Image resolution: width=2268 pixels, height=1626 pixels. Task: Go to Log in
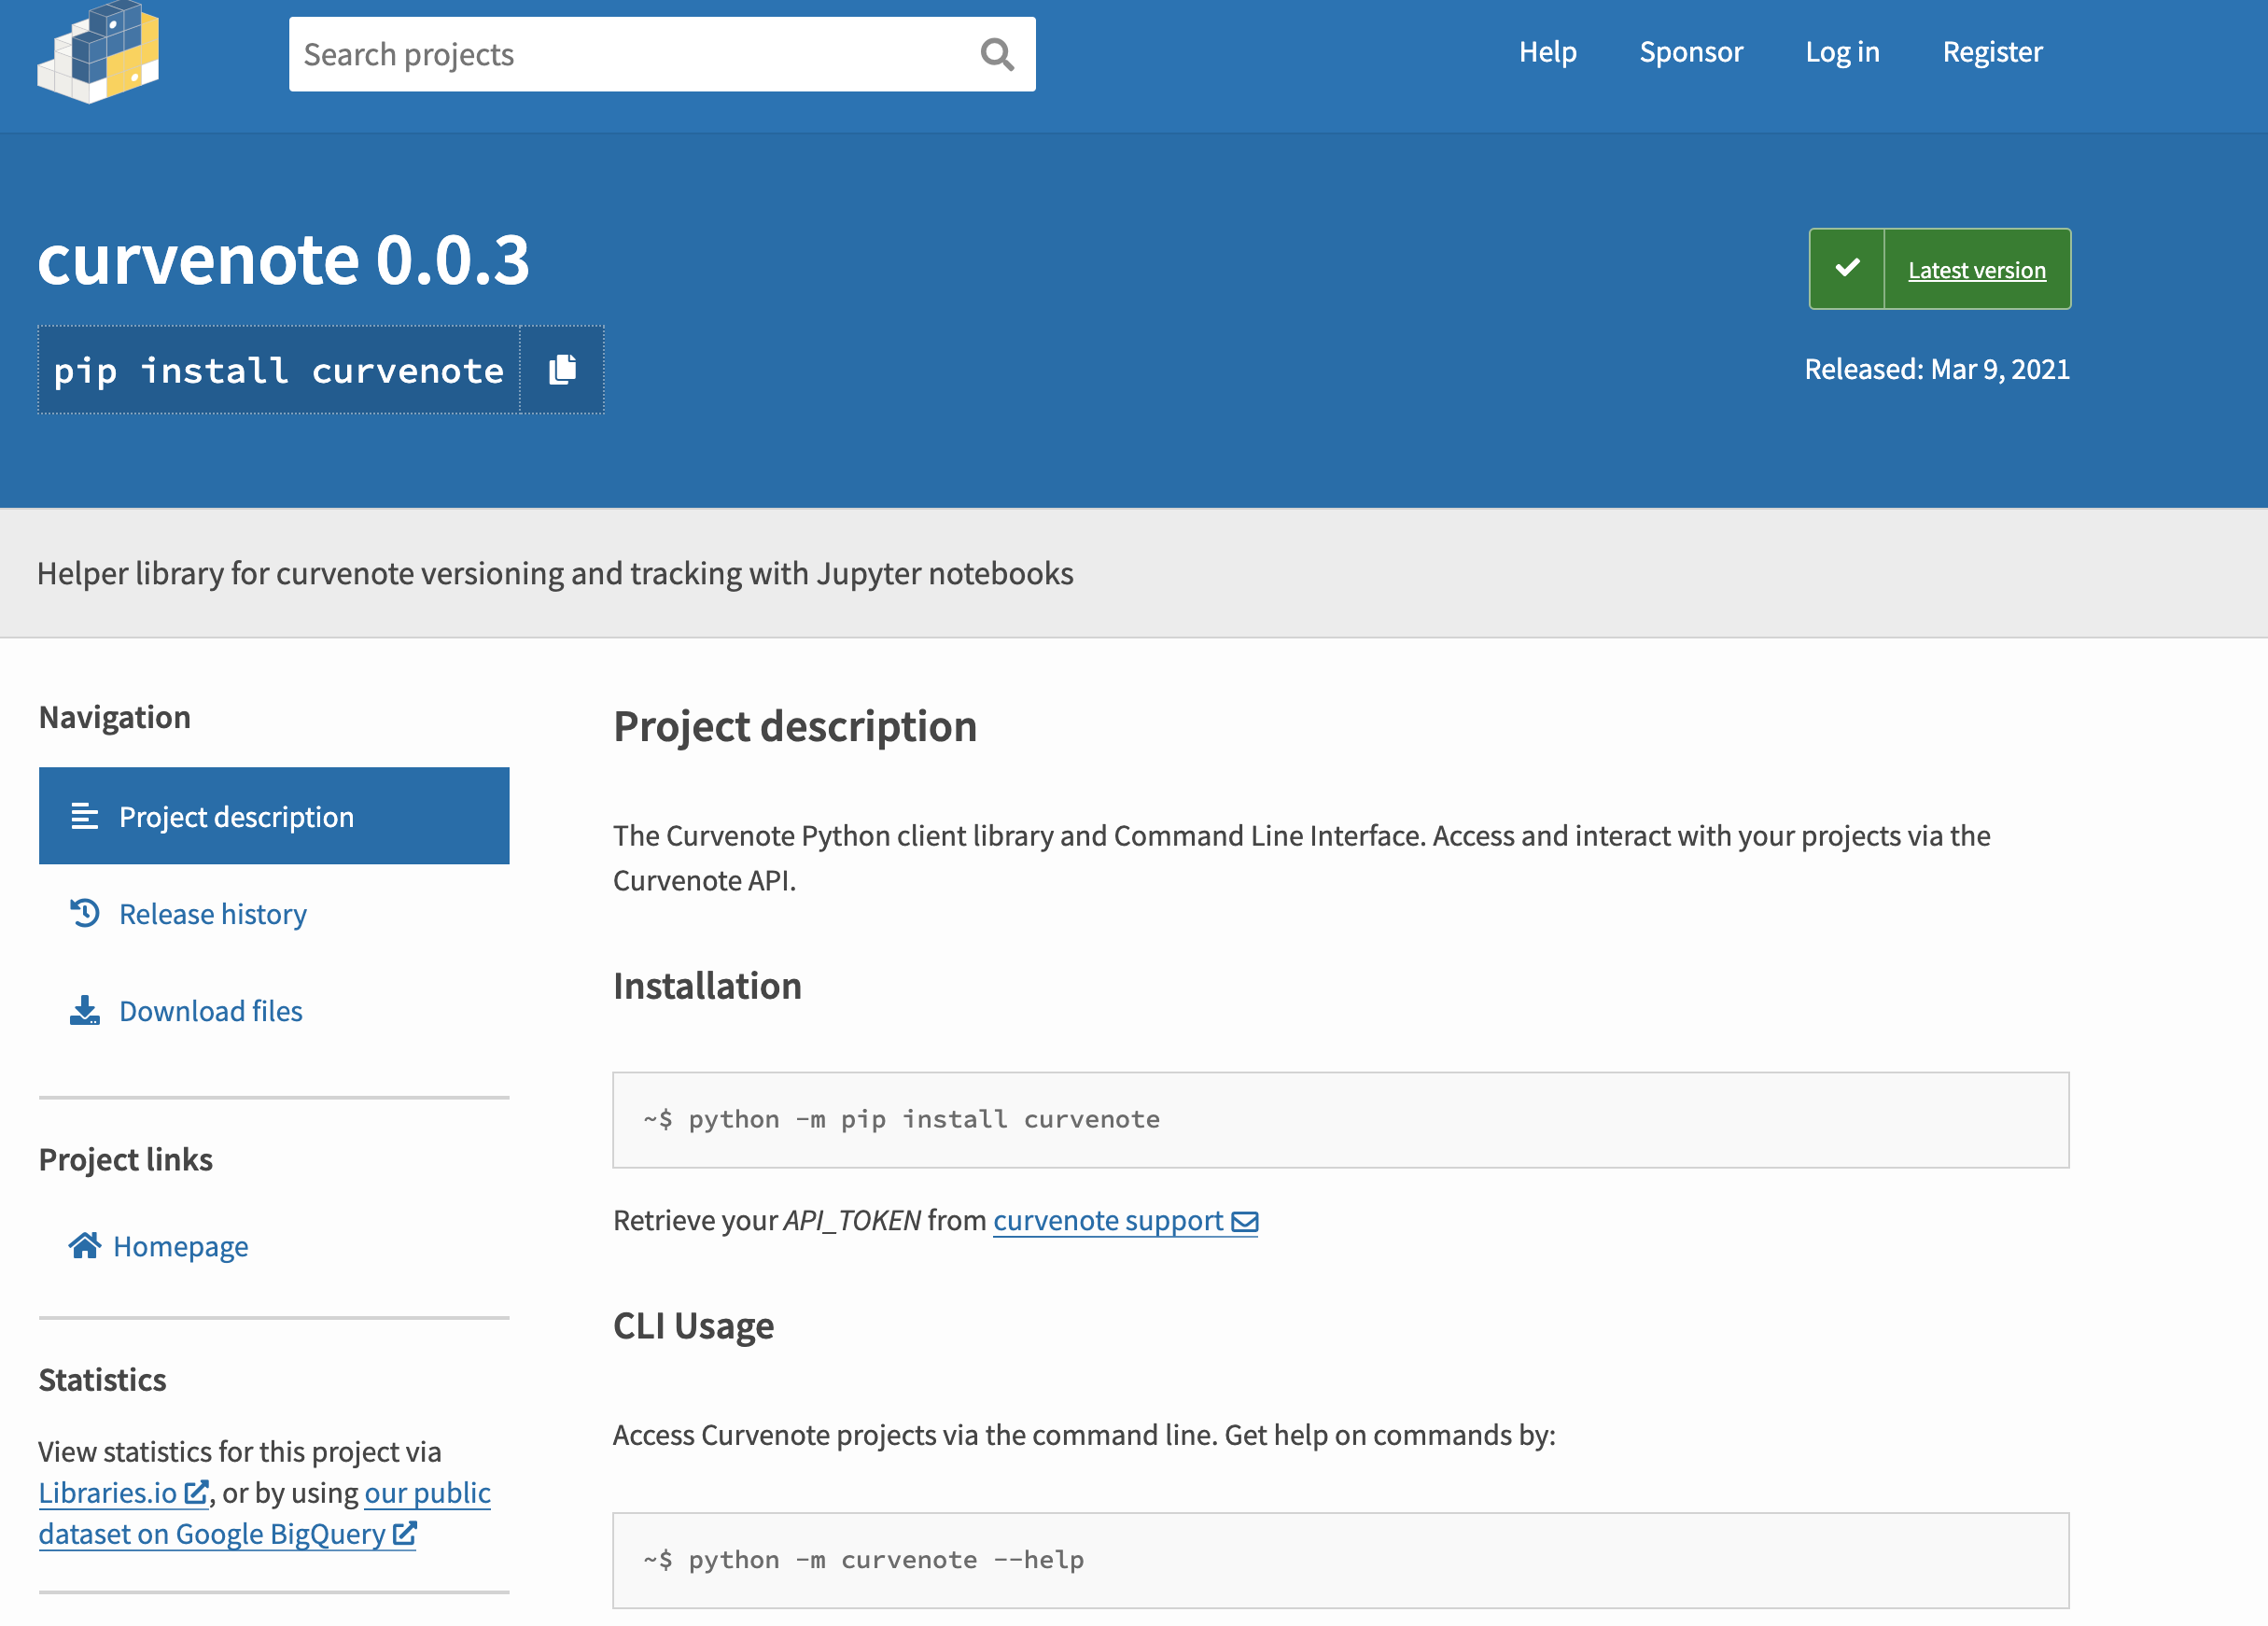point(1842,52)
